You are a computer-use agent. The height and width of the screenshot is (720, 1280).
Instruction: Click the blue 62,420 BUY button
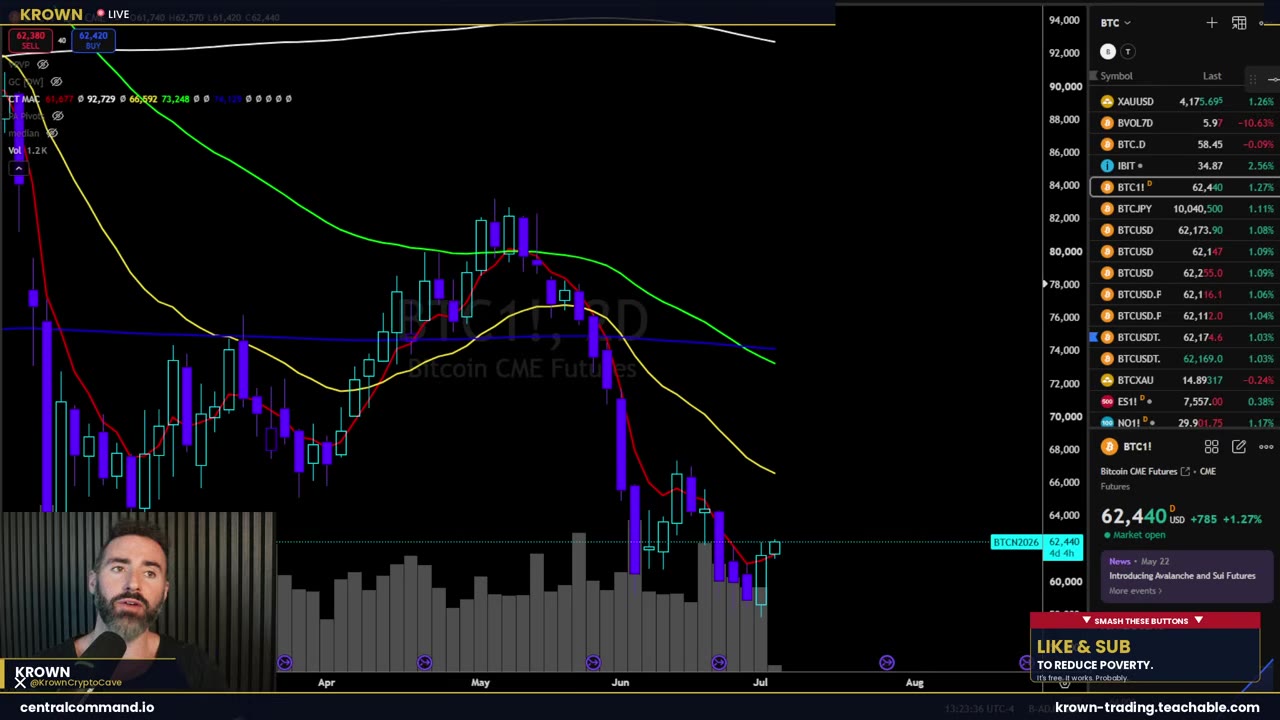pyautogui.click(x=93, y=40)
